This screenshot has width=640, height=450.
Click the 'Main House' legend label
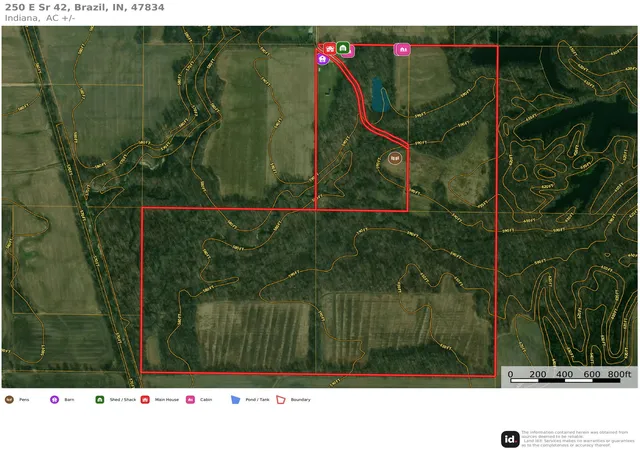(167, 400)
